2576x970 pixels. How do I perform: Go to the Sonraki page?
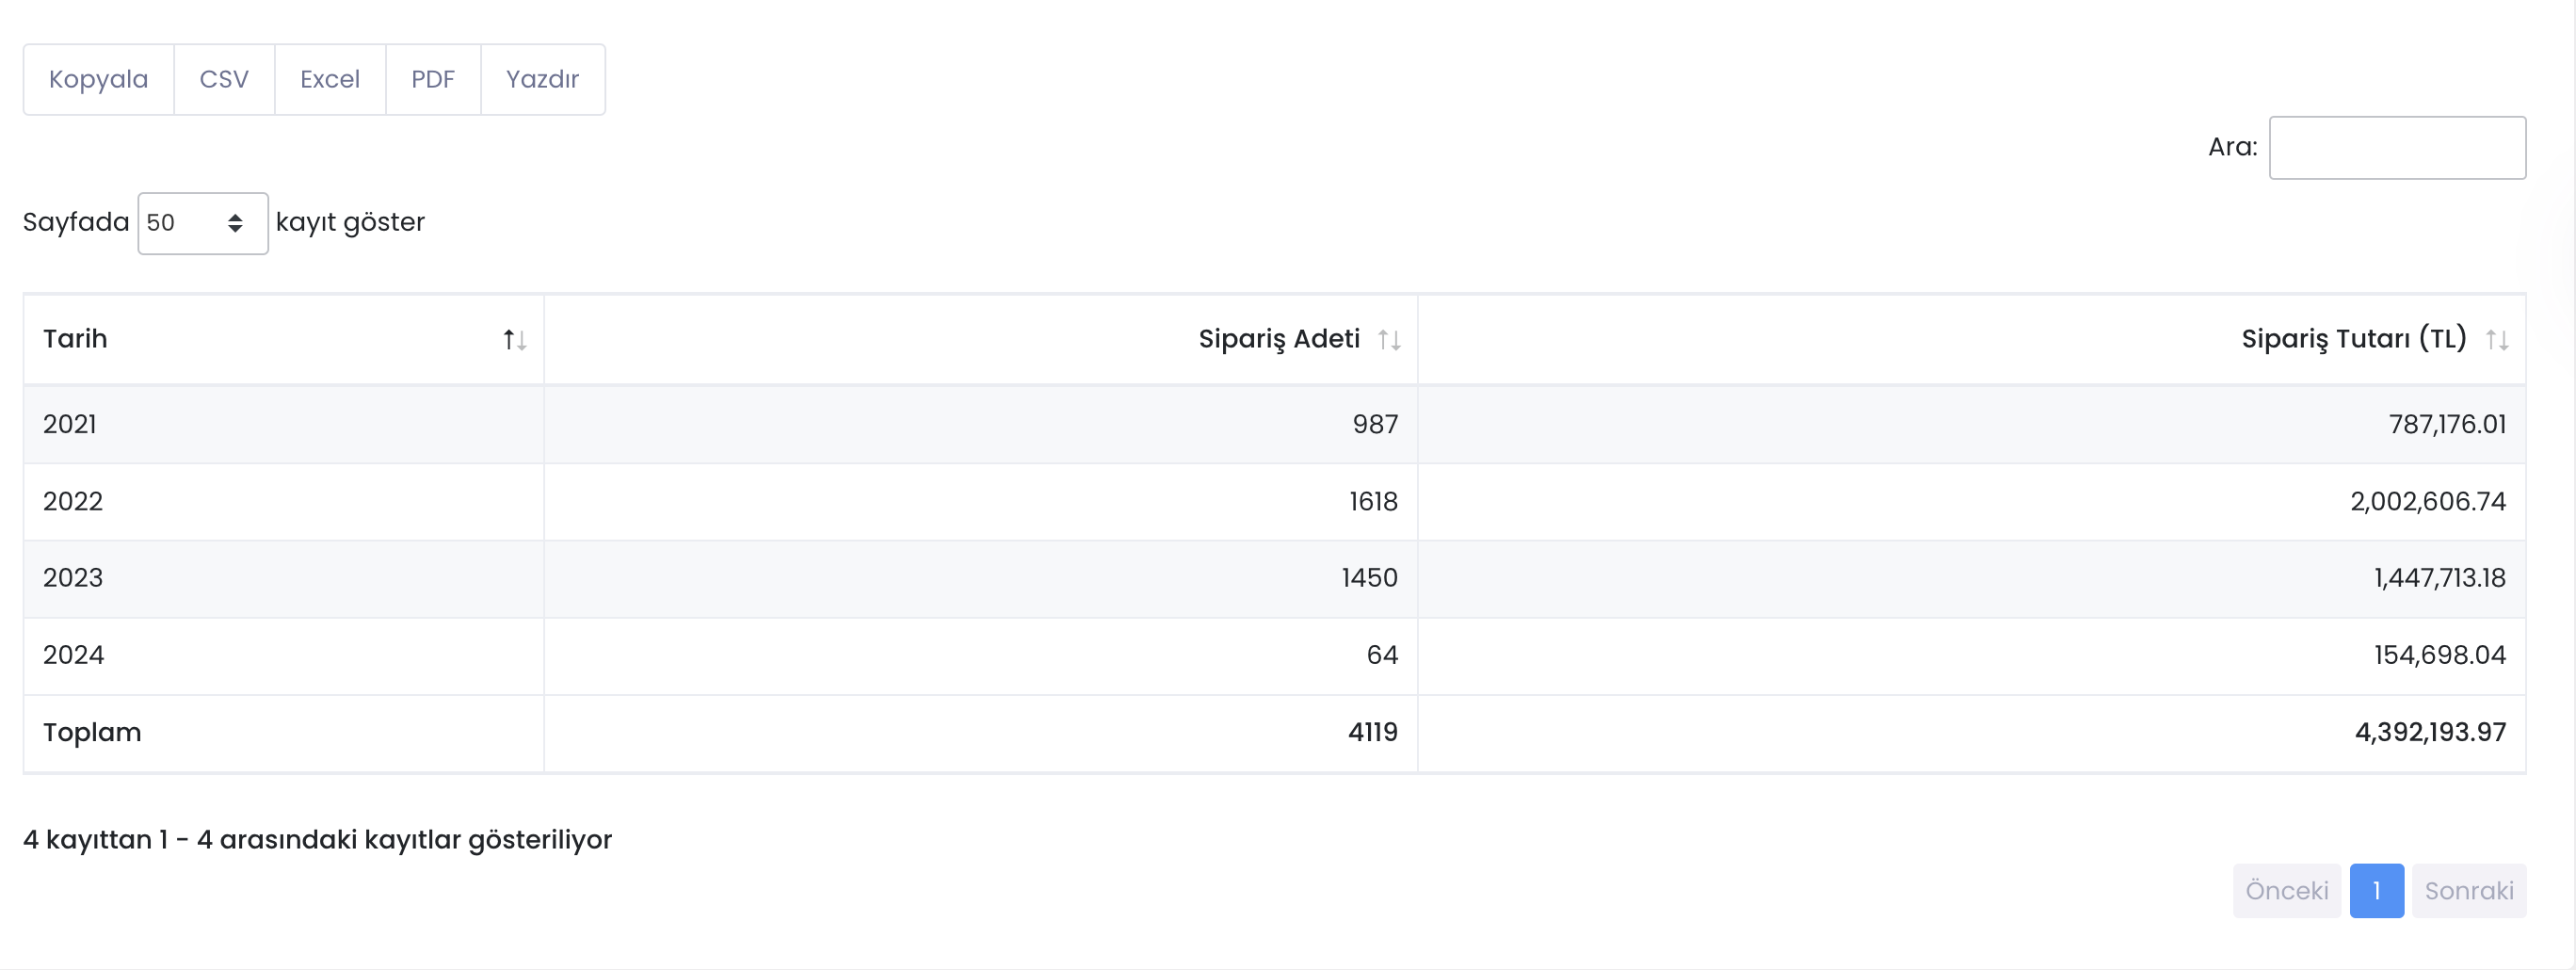(2469, 890)
